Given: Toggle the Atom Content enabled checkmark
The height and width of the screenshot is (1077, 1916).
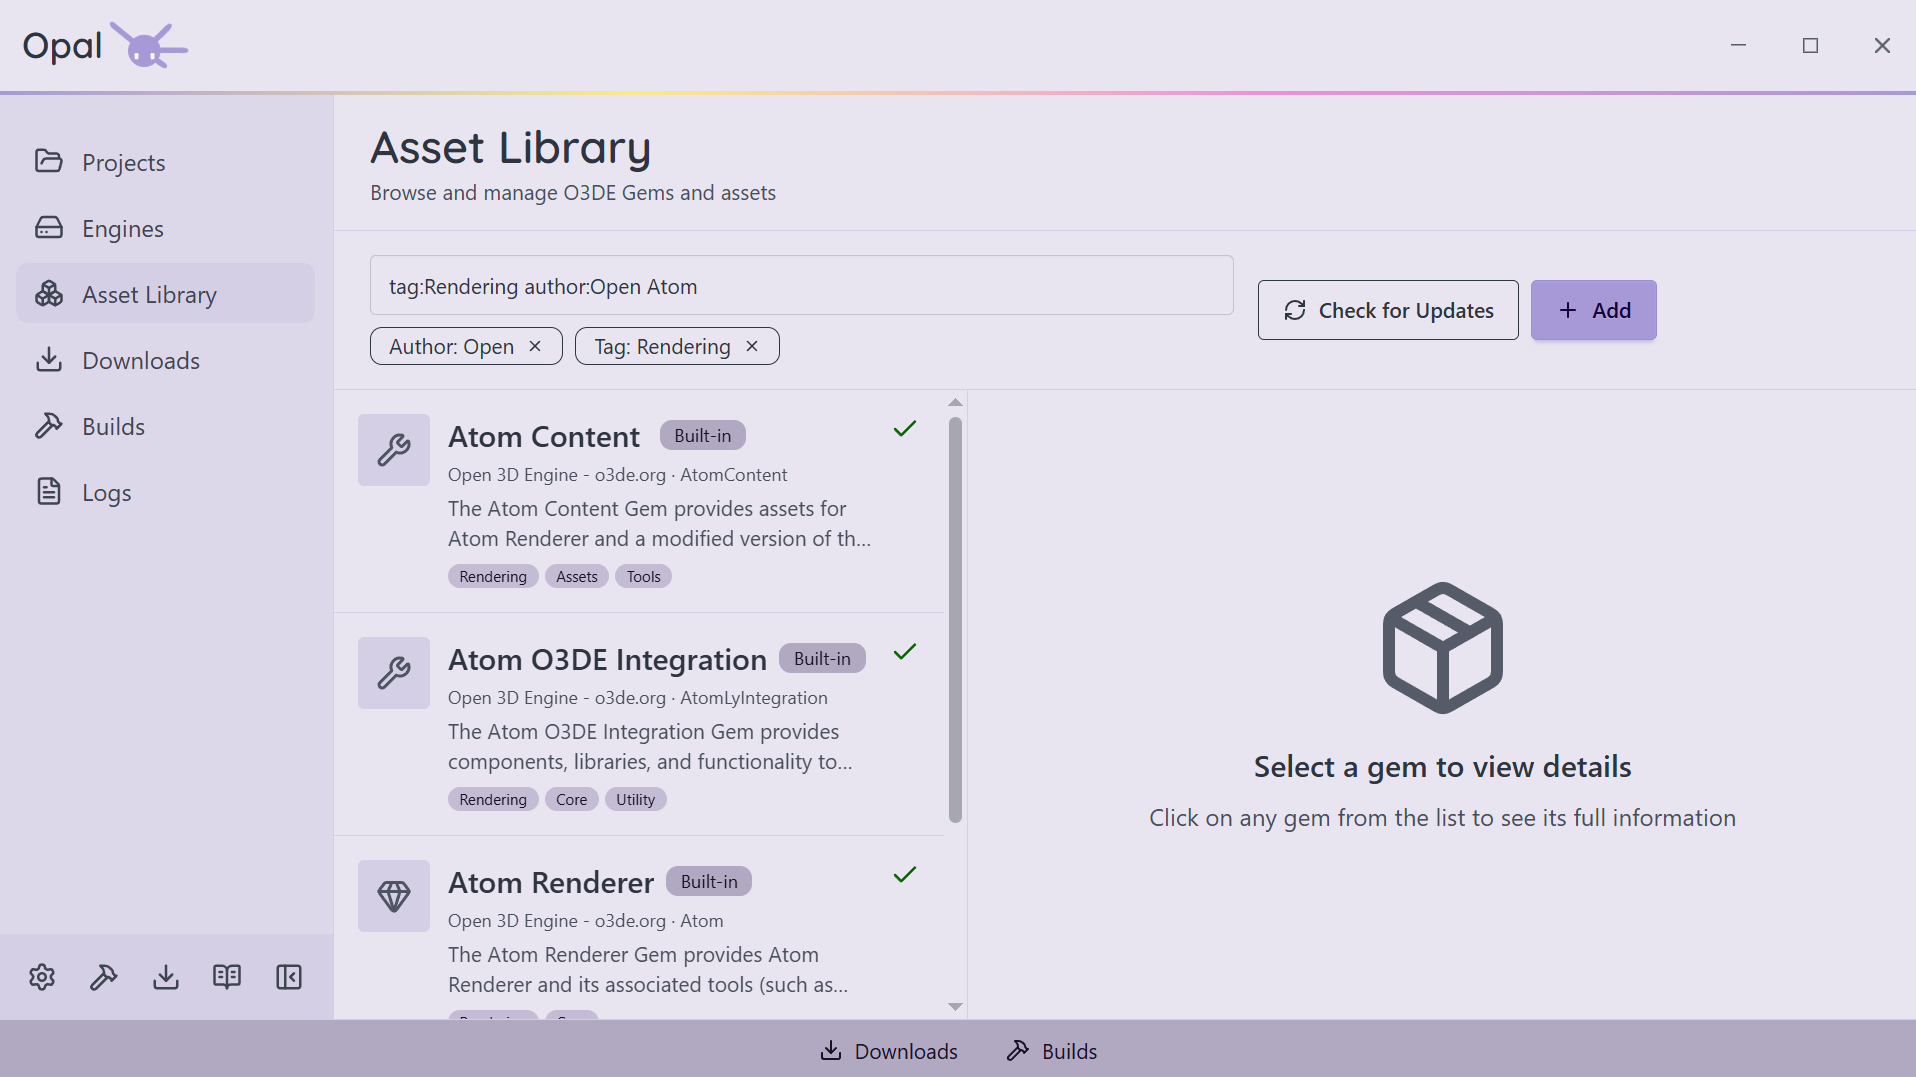Looking at the screenshot, I should click(905, 429).
